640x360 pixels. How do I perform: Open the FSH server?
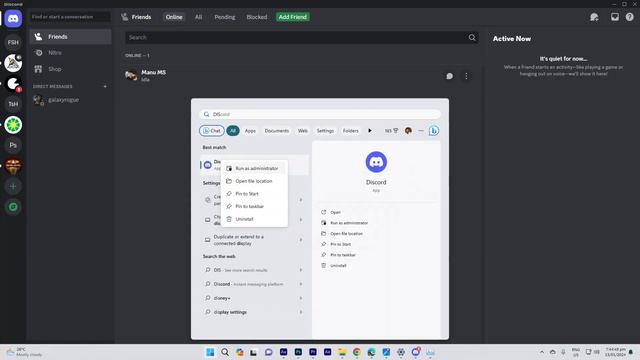(13, 42)
